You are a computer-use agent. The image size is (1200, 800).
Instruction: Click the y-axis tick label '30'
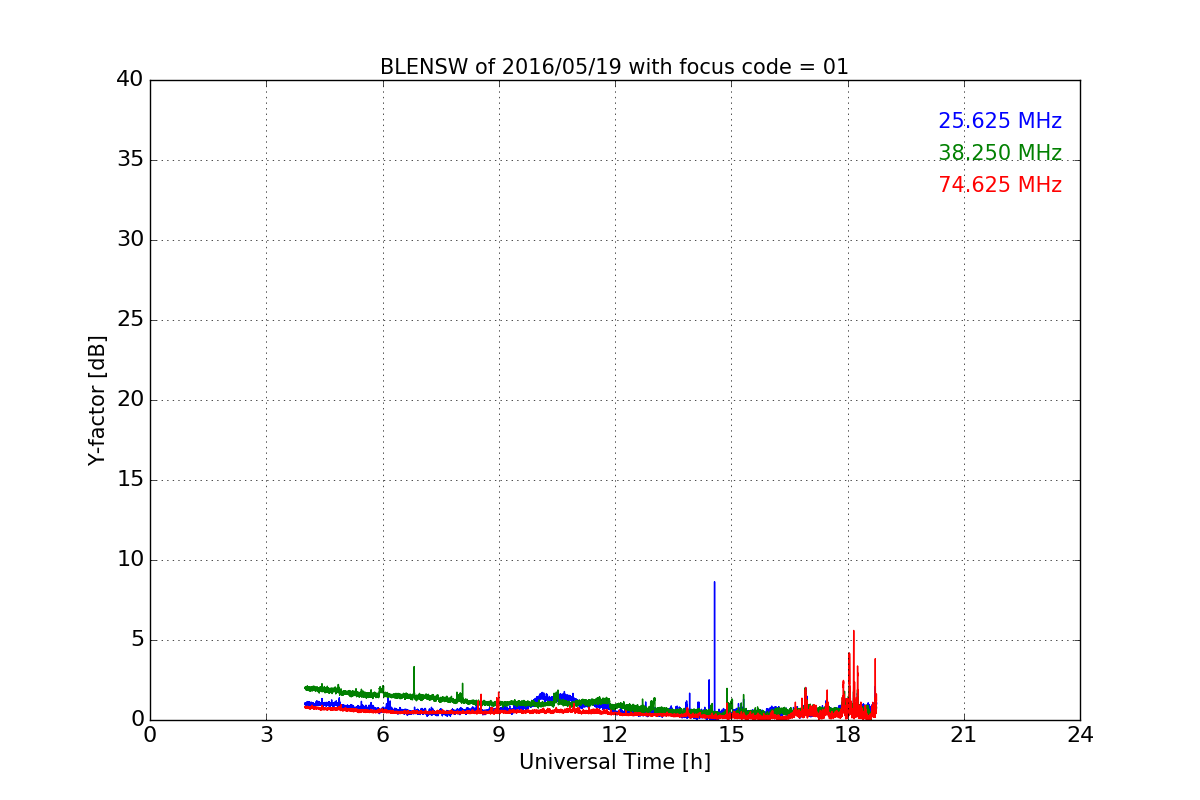130,240
